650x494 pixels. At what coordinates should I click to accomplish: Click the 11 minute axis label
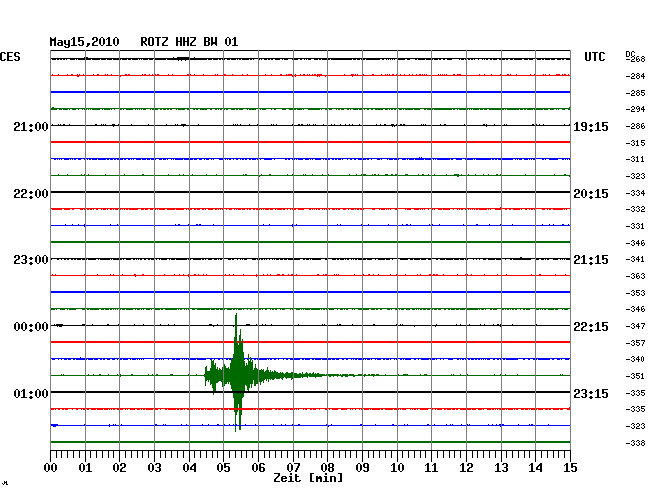point(431,468)
